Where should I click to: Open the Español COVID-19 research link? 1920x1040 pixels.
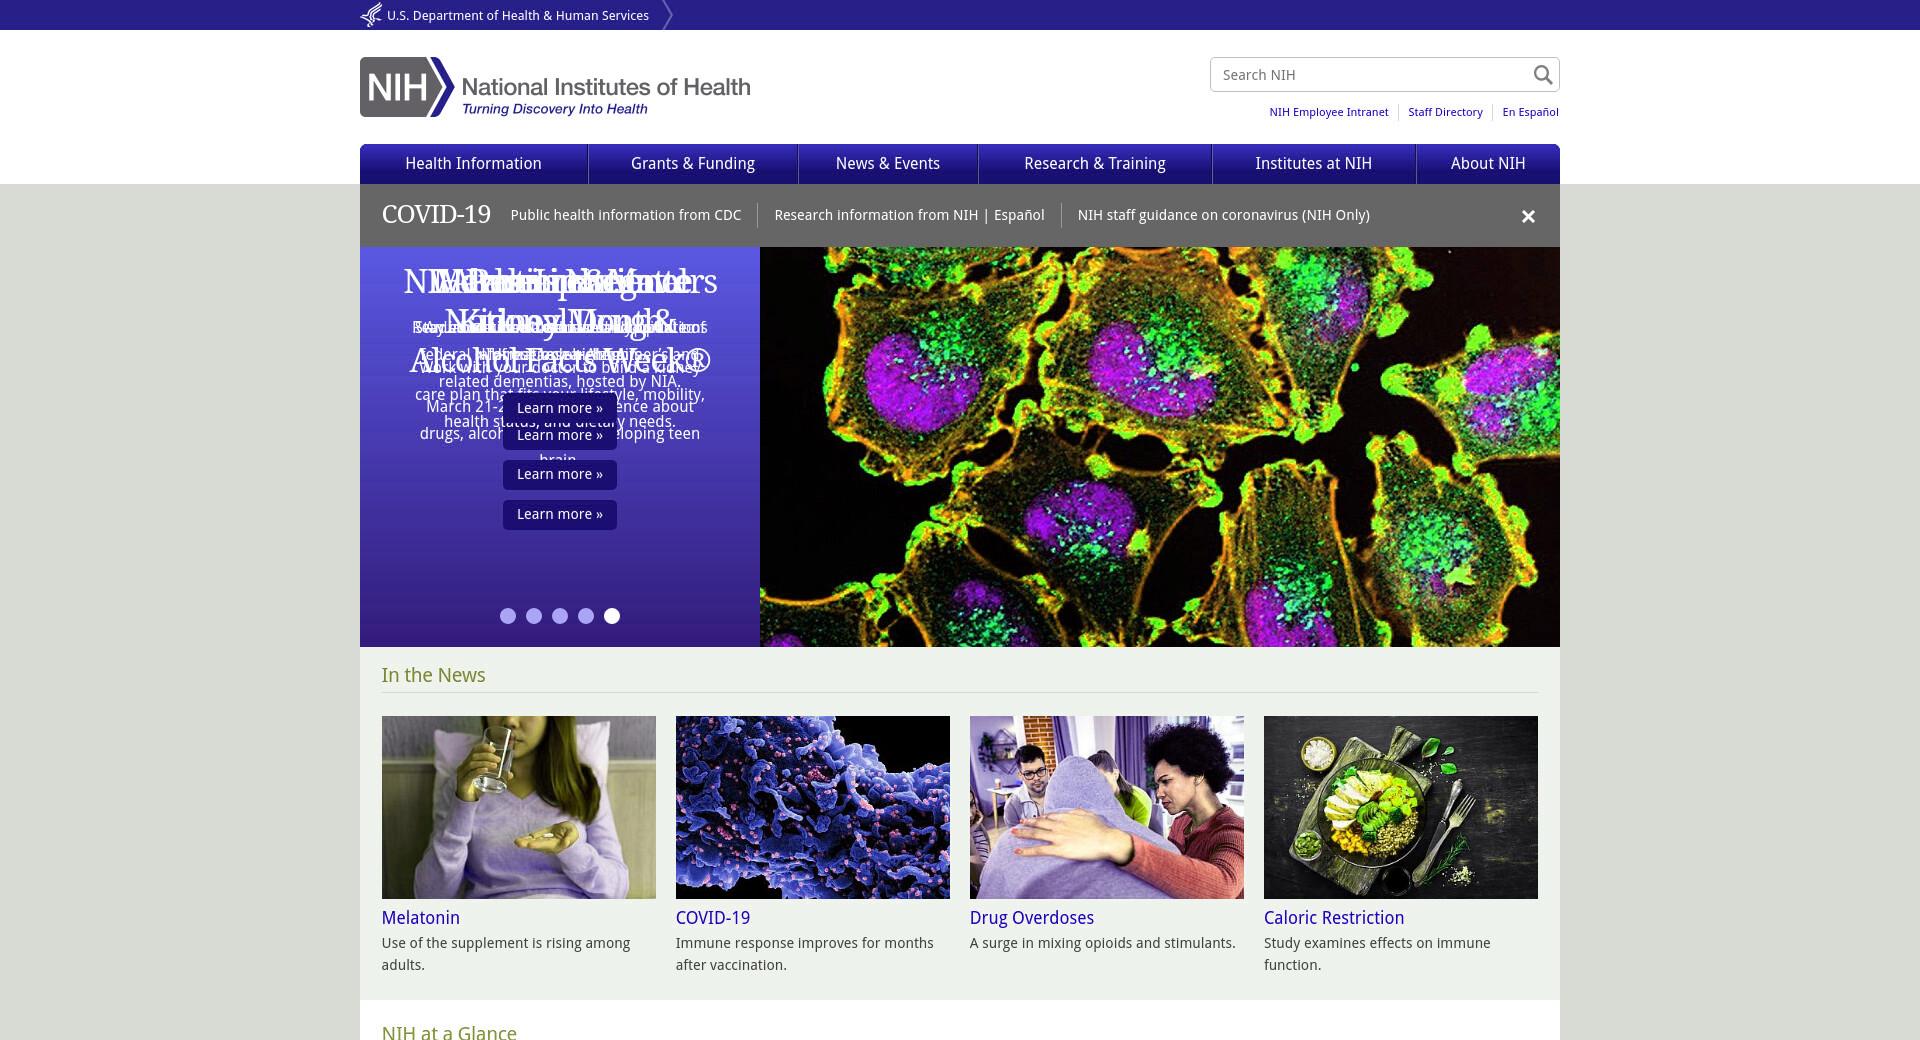point(1019,215)
